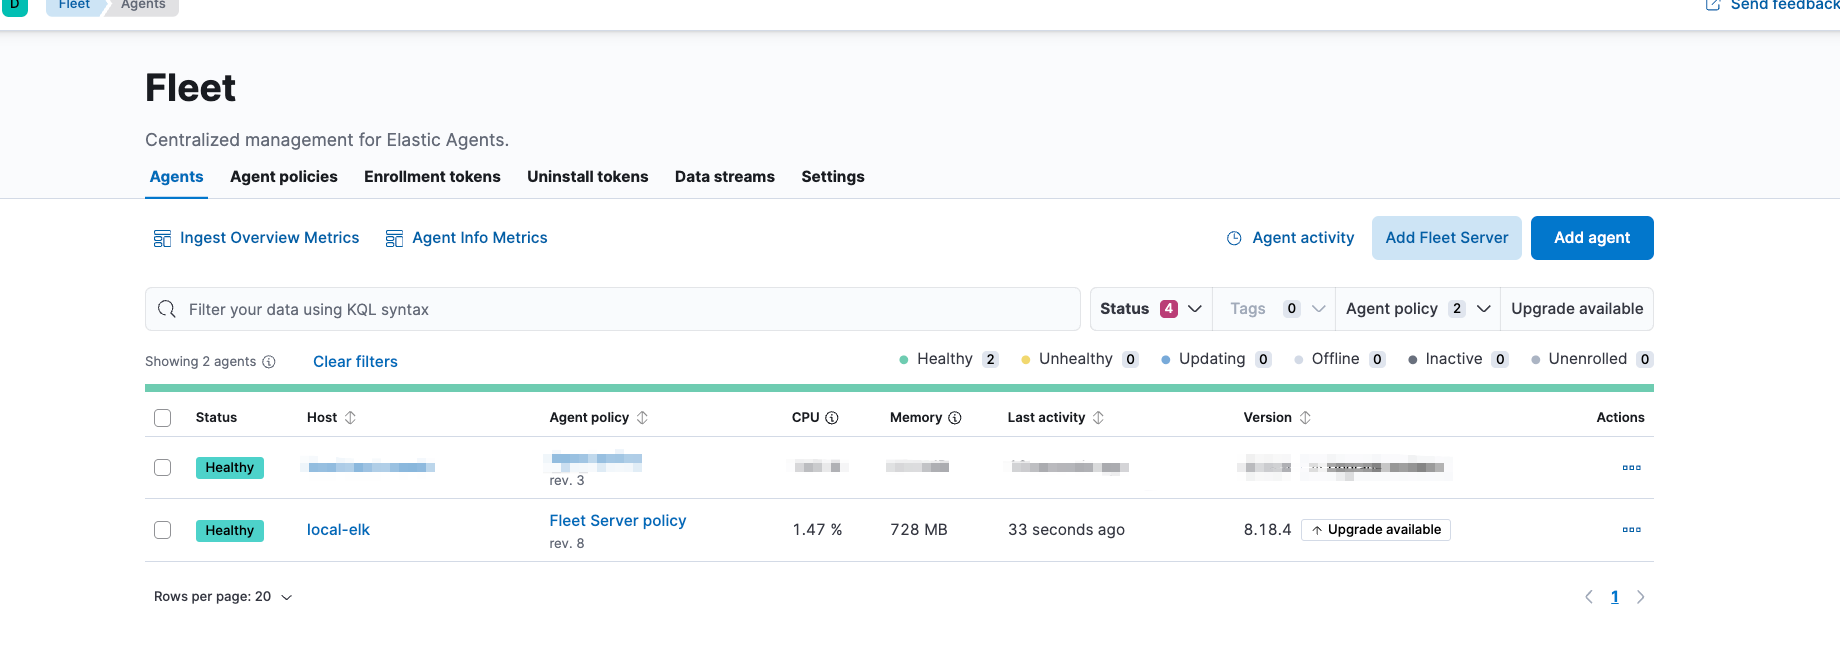Change Rows per page setting
The height and width of the screenshot is (671, 1840).
click(x=223, y=597)
